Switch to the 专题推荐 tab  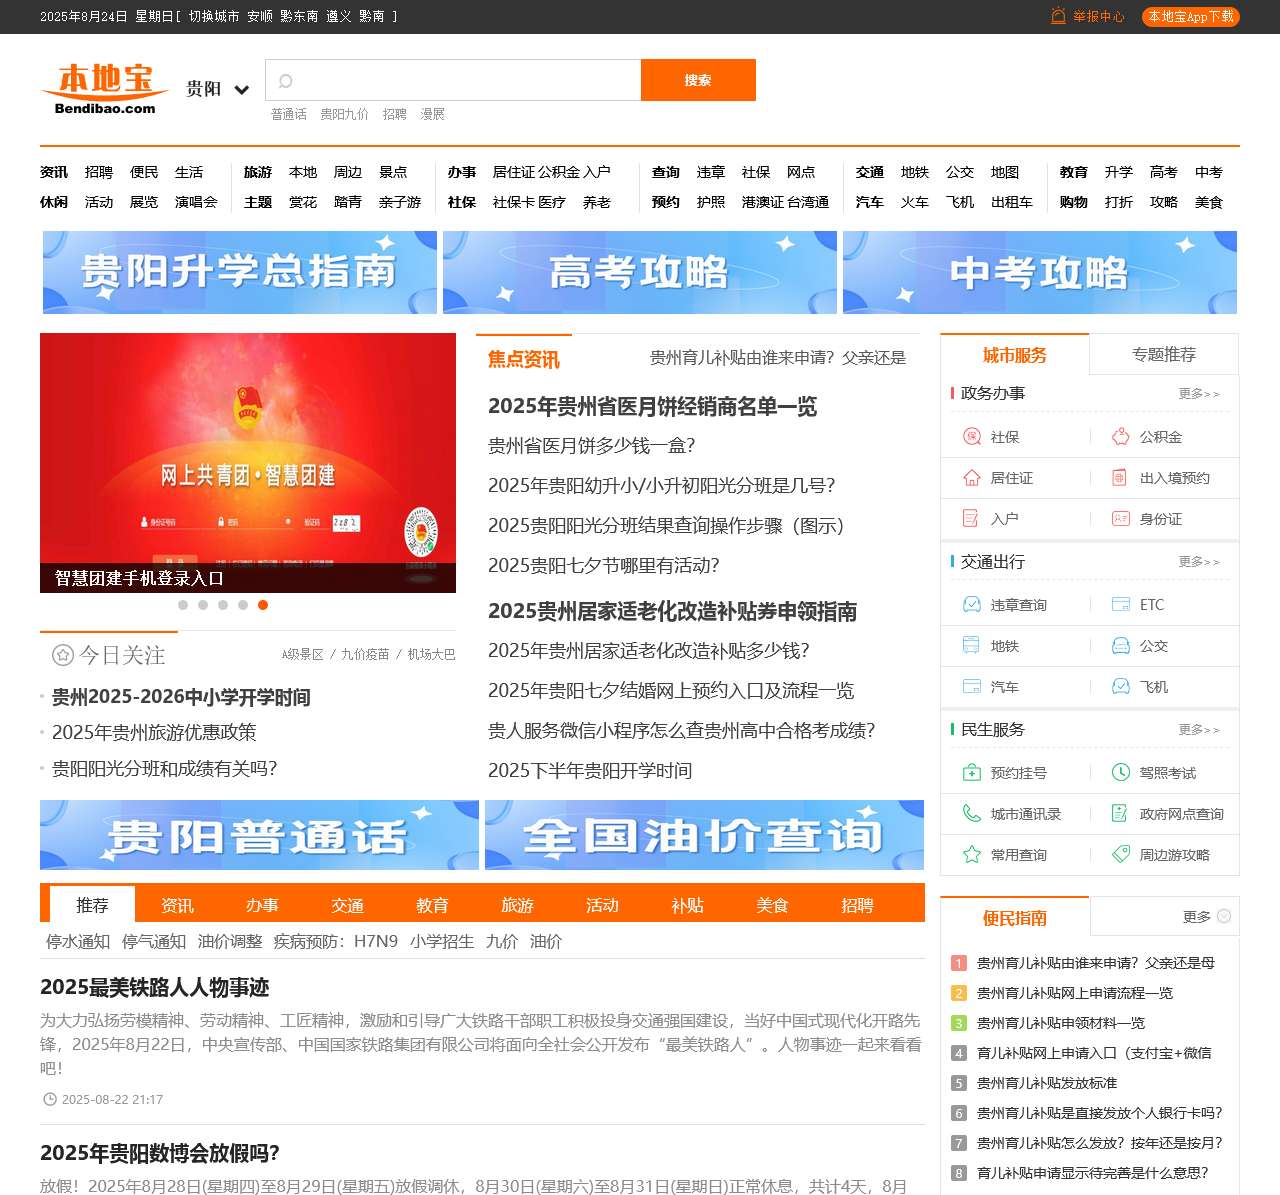[1164, 354]
